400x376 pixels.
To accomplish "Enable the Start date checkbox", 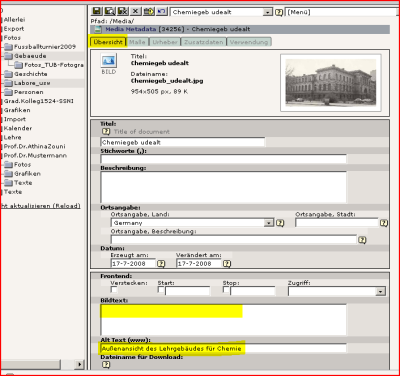I will pyautogui.click(x=161, y=290).
